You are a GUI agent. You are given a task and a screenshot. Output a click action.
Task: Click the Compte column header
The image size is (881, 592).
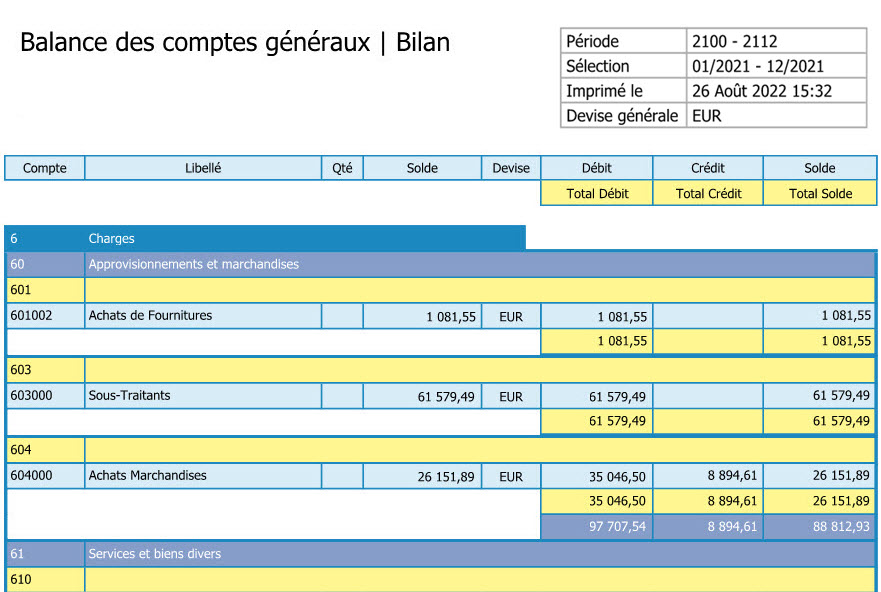click(44, 168)
